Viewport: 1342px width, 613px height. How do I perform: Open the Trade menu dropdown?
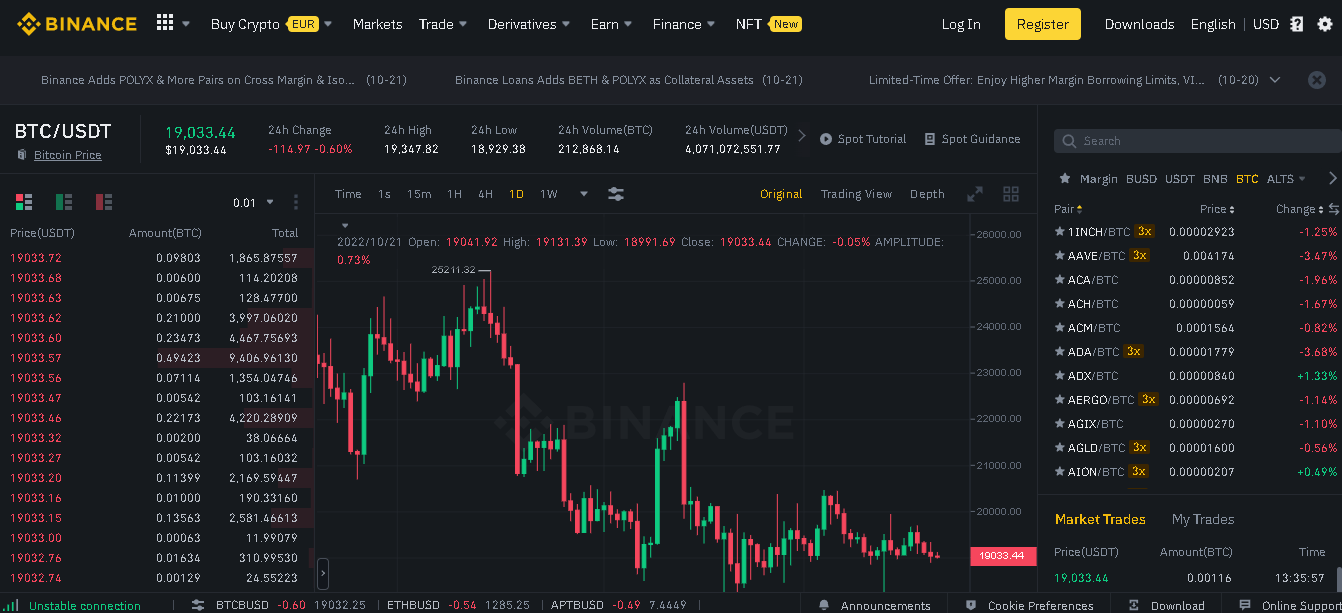(443, 24)
